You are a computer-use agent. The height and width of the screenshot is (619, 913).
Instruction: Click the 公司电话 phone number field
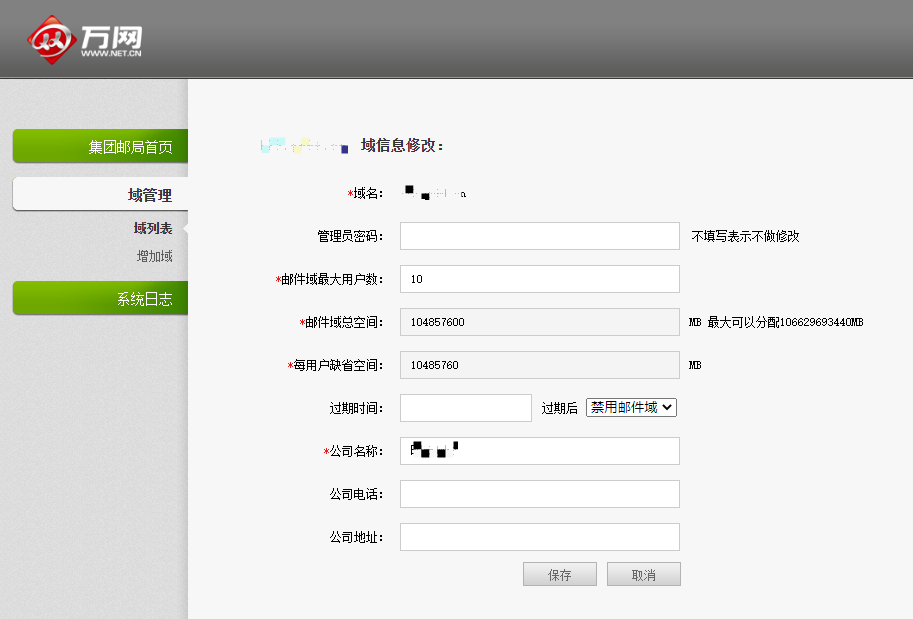pyautogui.click(x=539, y=493)
